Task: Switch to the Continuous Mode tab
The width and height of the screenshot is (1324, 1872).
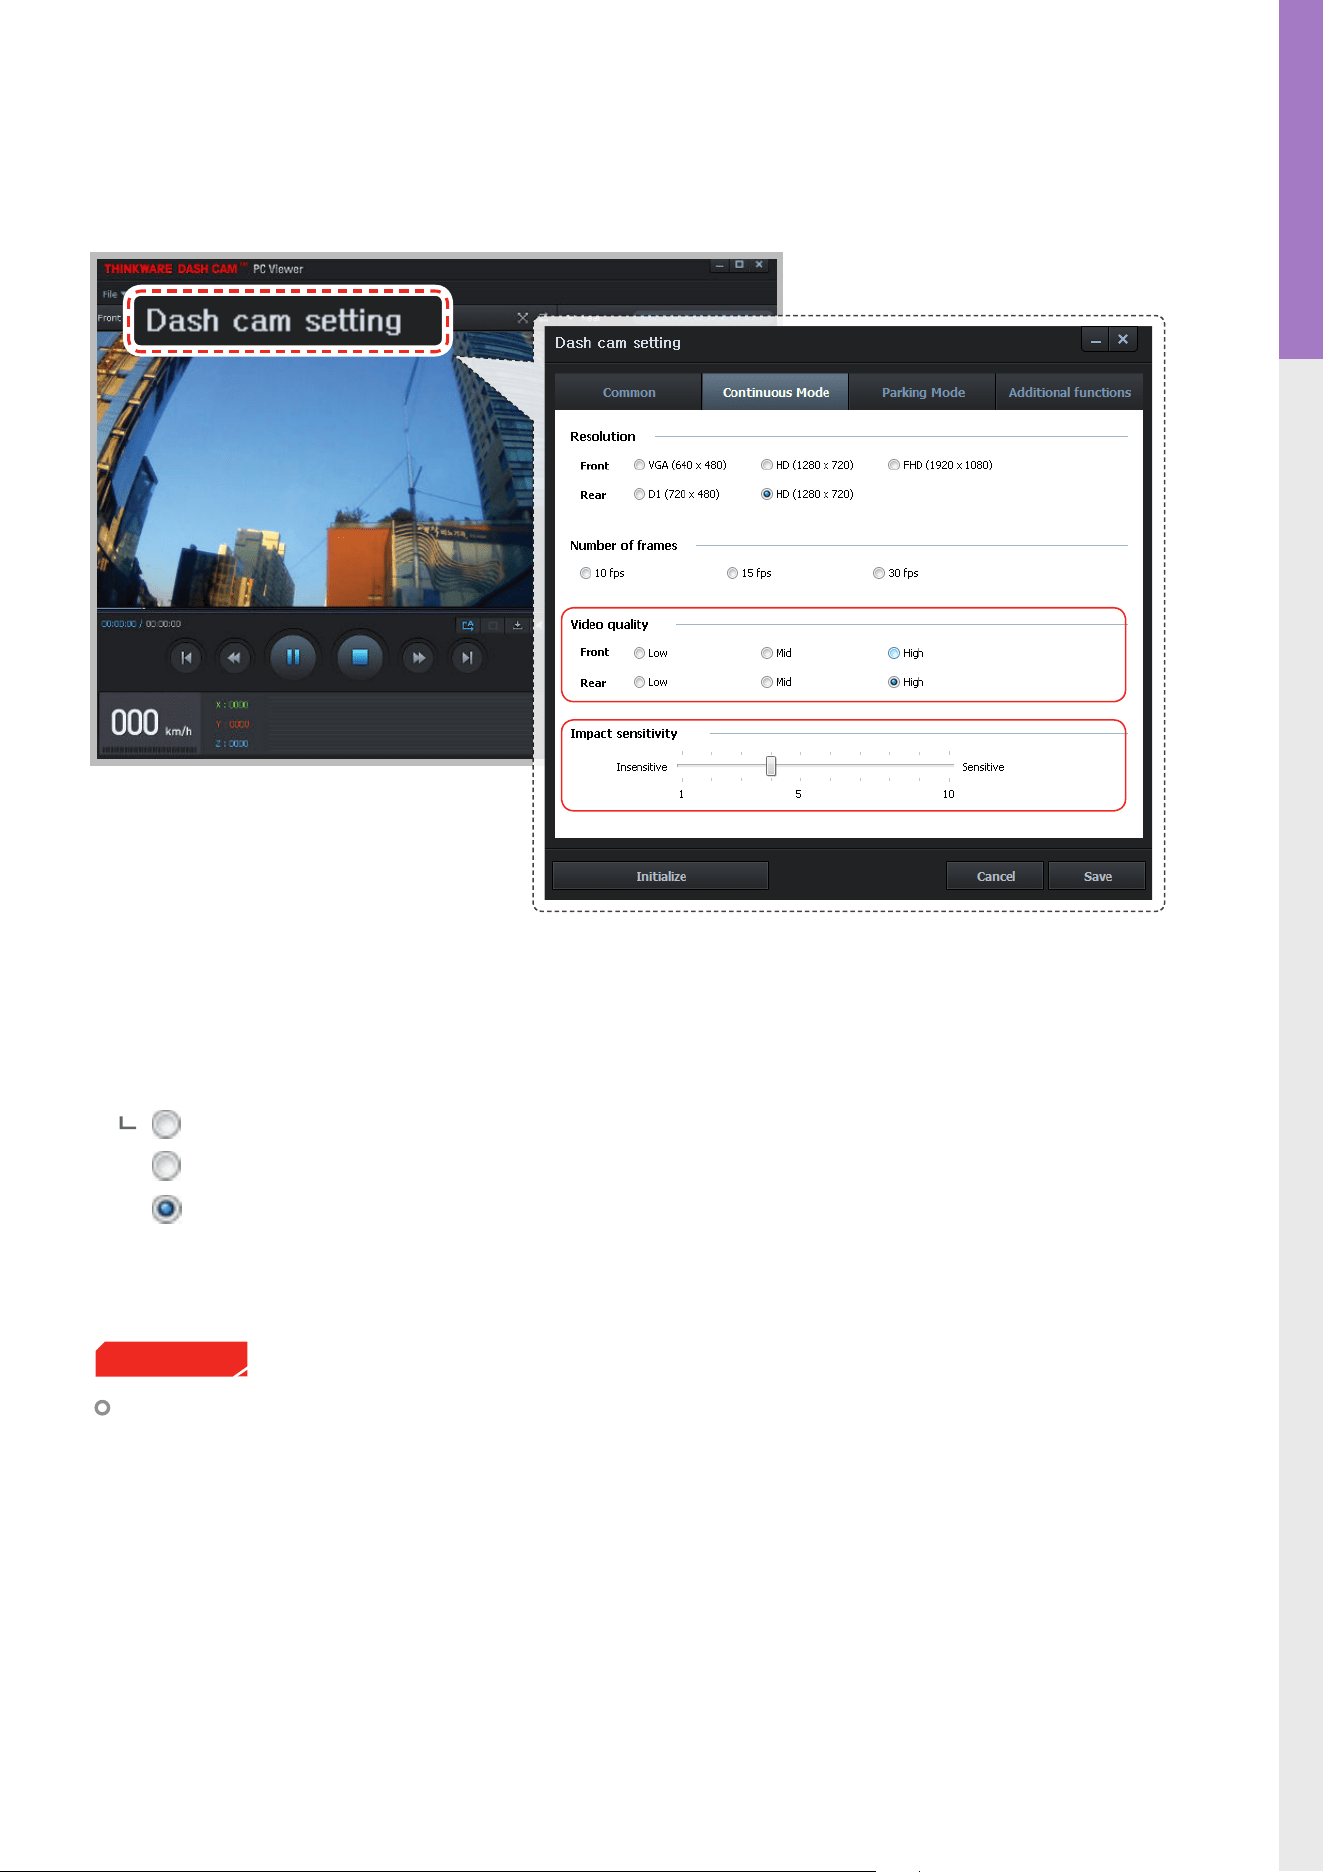Action: (776, 392)
